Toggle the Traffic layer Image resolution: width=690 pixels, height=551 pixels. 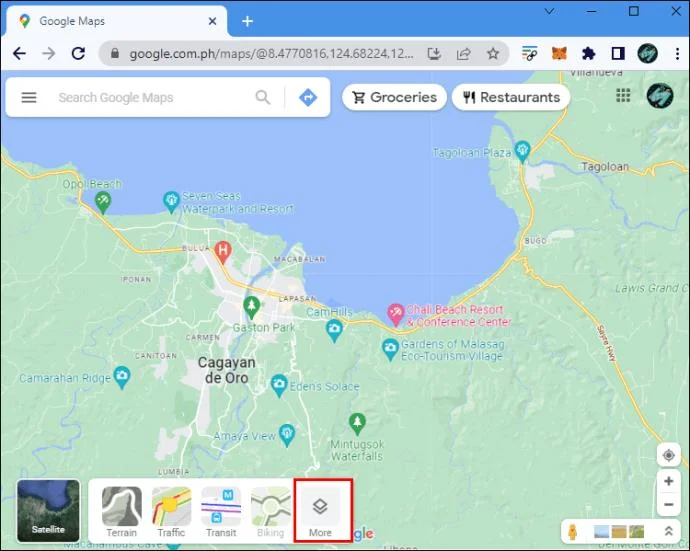[171, 512]
